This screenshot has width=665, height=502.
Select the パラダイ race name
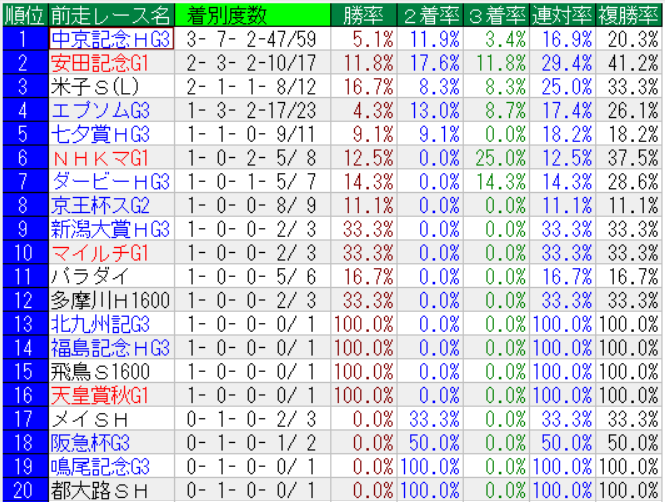coord(89,277)
